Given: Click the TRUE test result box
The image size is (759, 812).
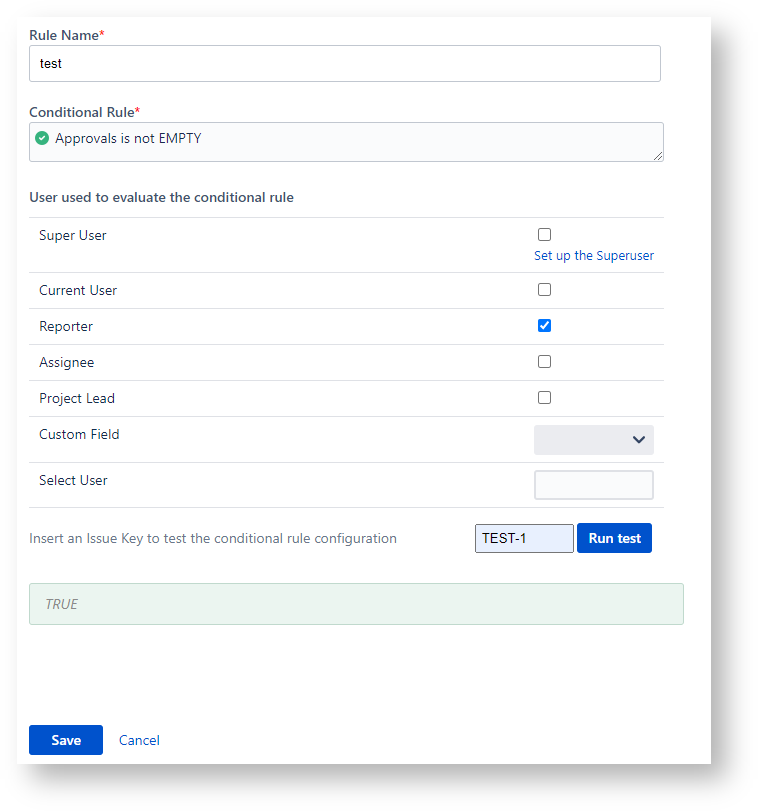Looking at the screenshot, I should [356, 604].
